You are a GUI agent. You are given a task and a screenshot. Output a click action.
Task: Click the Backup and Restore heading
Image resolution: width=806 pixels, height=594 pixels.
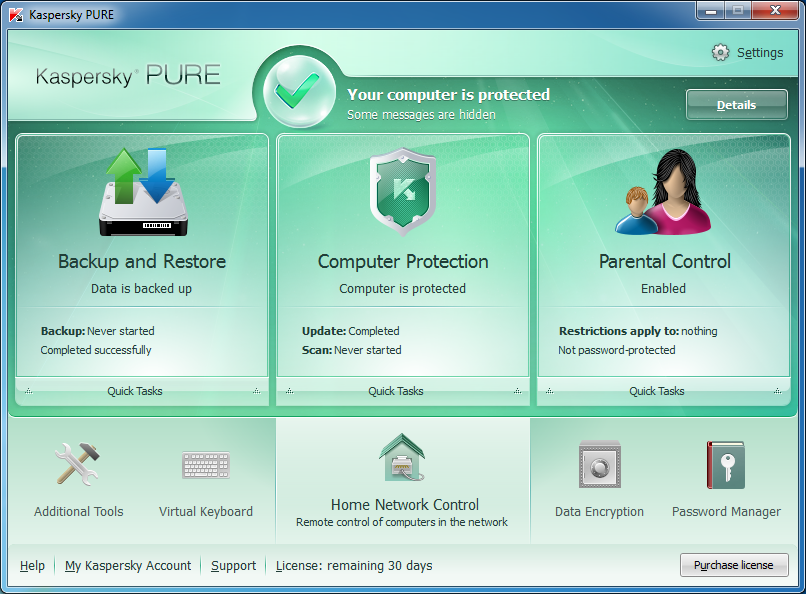point(142,262)
